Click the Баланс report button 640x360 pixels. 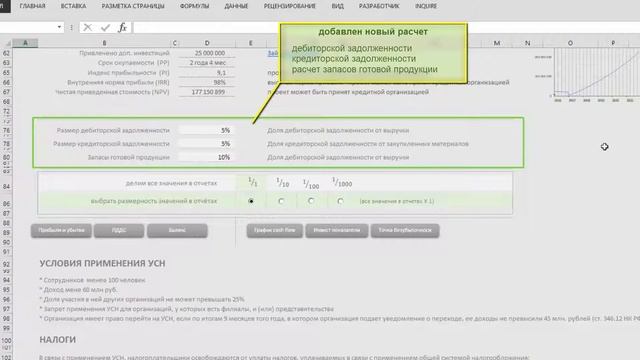coord(177,230)
